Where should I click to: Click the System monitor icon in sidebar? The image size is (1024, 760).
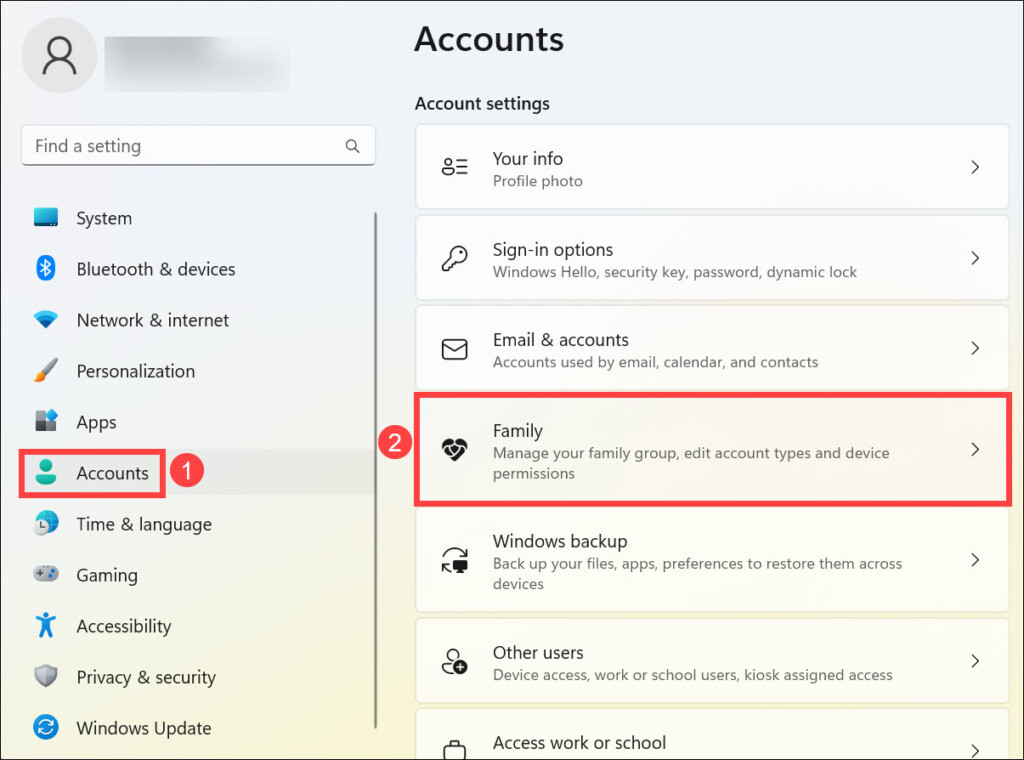click(x=46, y=218)
